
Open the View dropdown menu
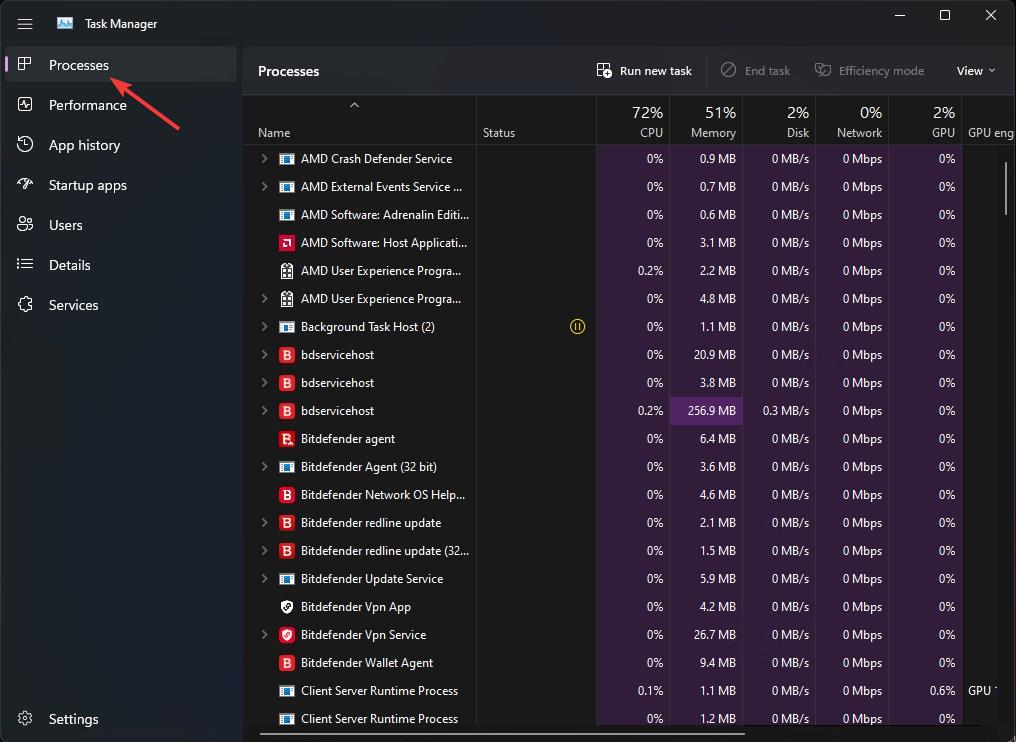point(976,71)
